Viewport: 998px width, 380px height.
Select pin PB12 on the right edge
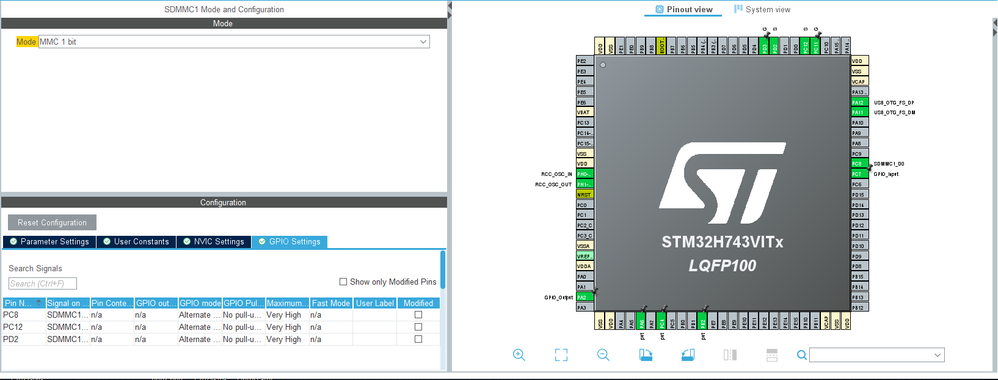[x=859, y=308]
